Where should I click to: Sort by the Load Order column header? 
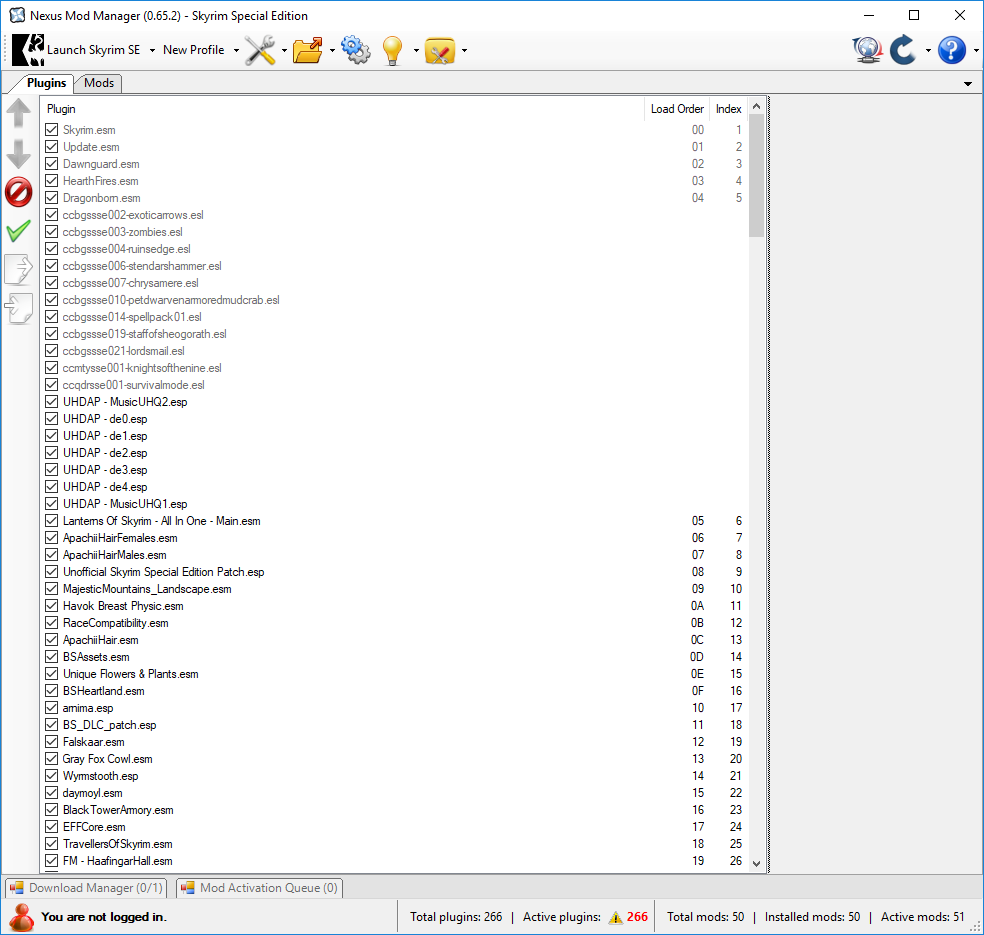[677, 109]
